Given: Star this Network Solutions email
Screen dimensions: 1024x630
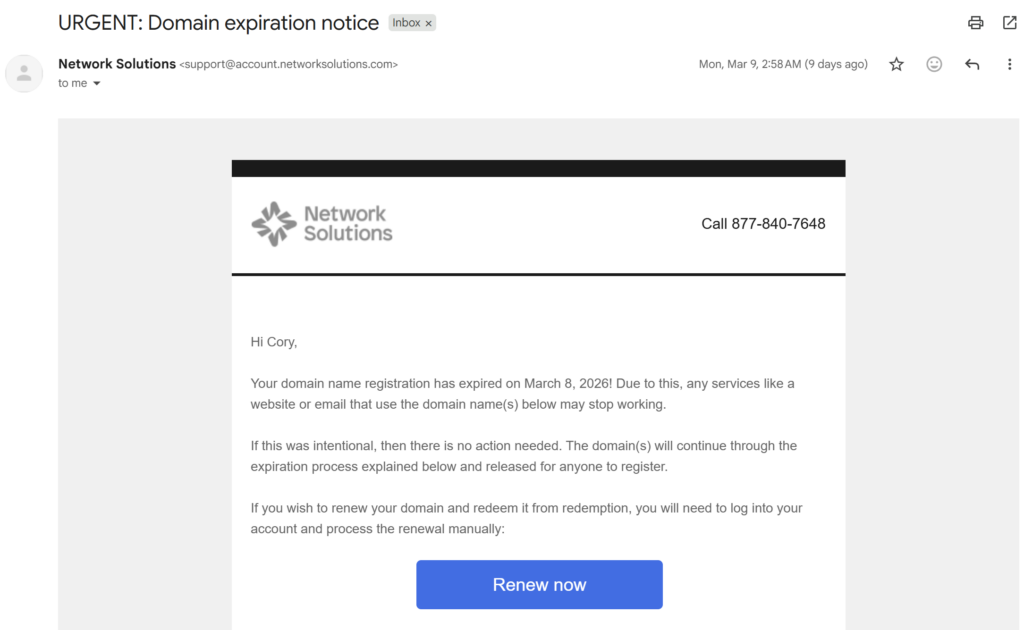Looking at the screenshot, I should [x=896, y=64].
